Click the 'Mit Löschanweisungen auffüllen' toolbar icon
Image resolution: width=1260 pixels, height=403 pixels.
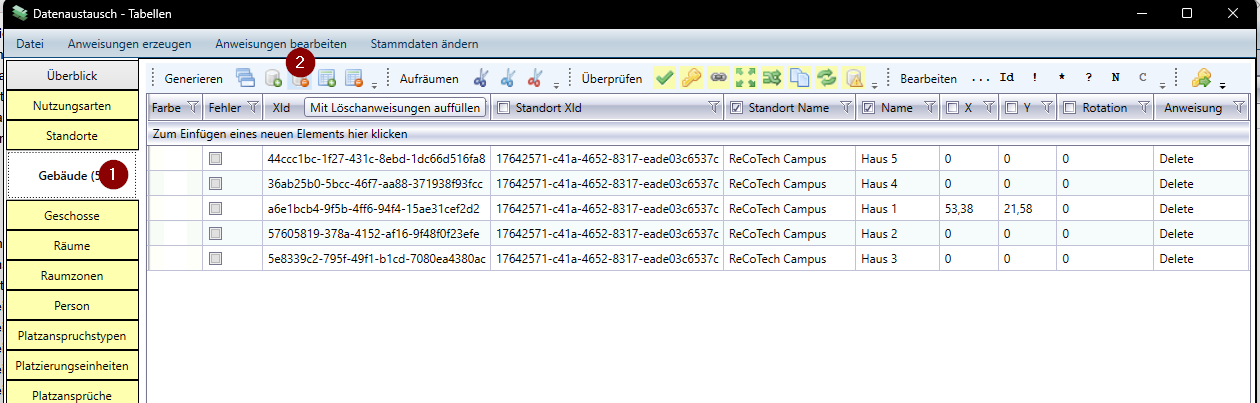coord(299,79)
